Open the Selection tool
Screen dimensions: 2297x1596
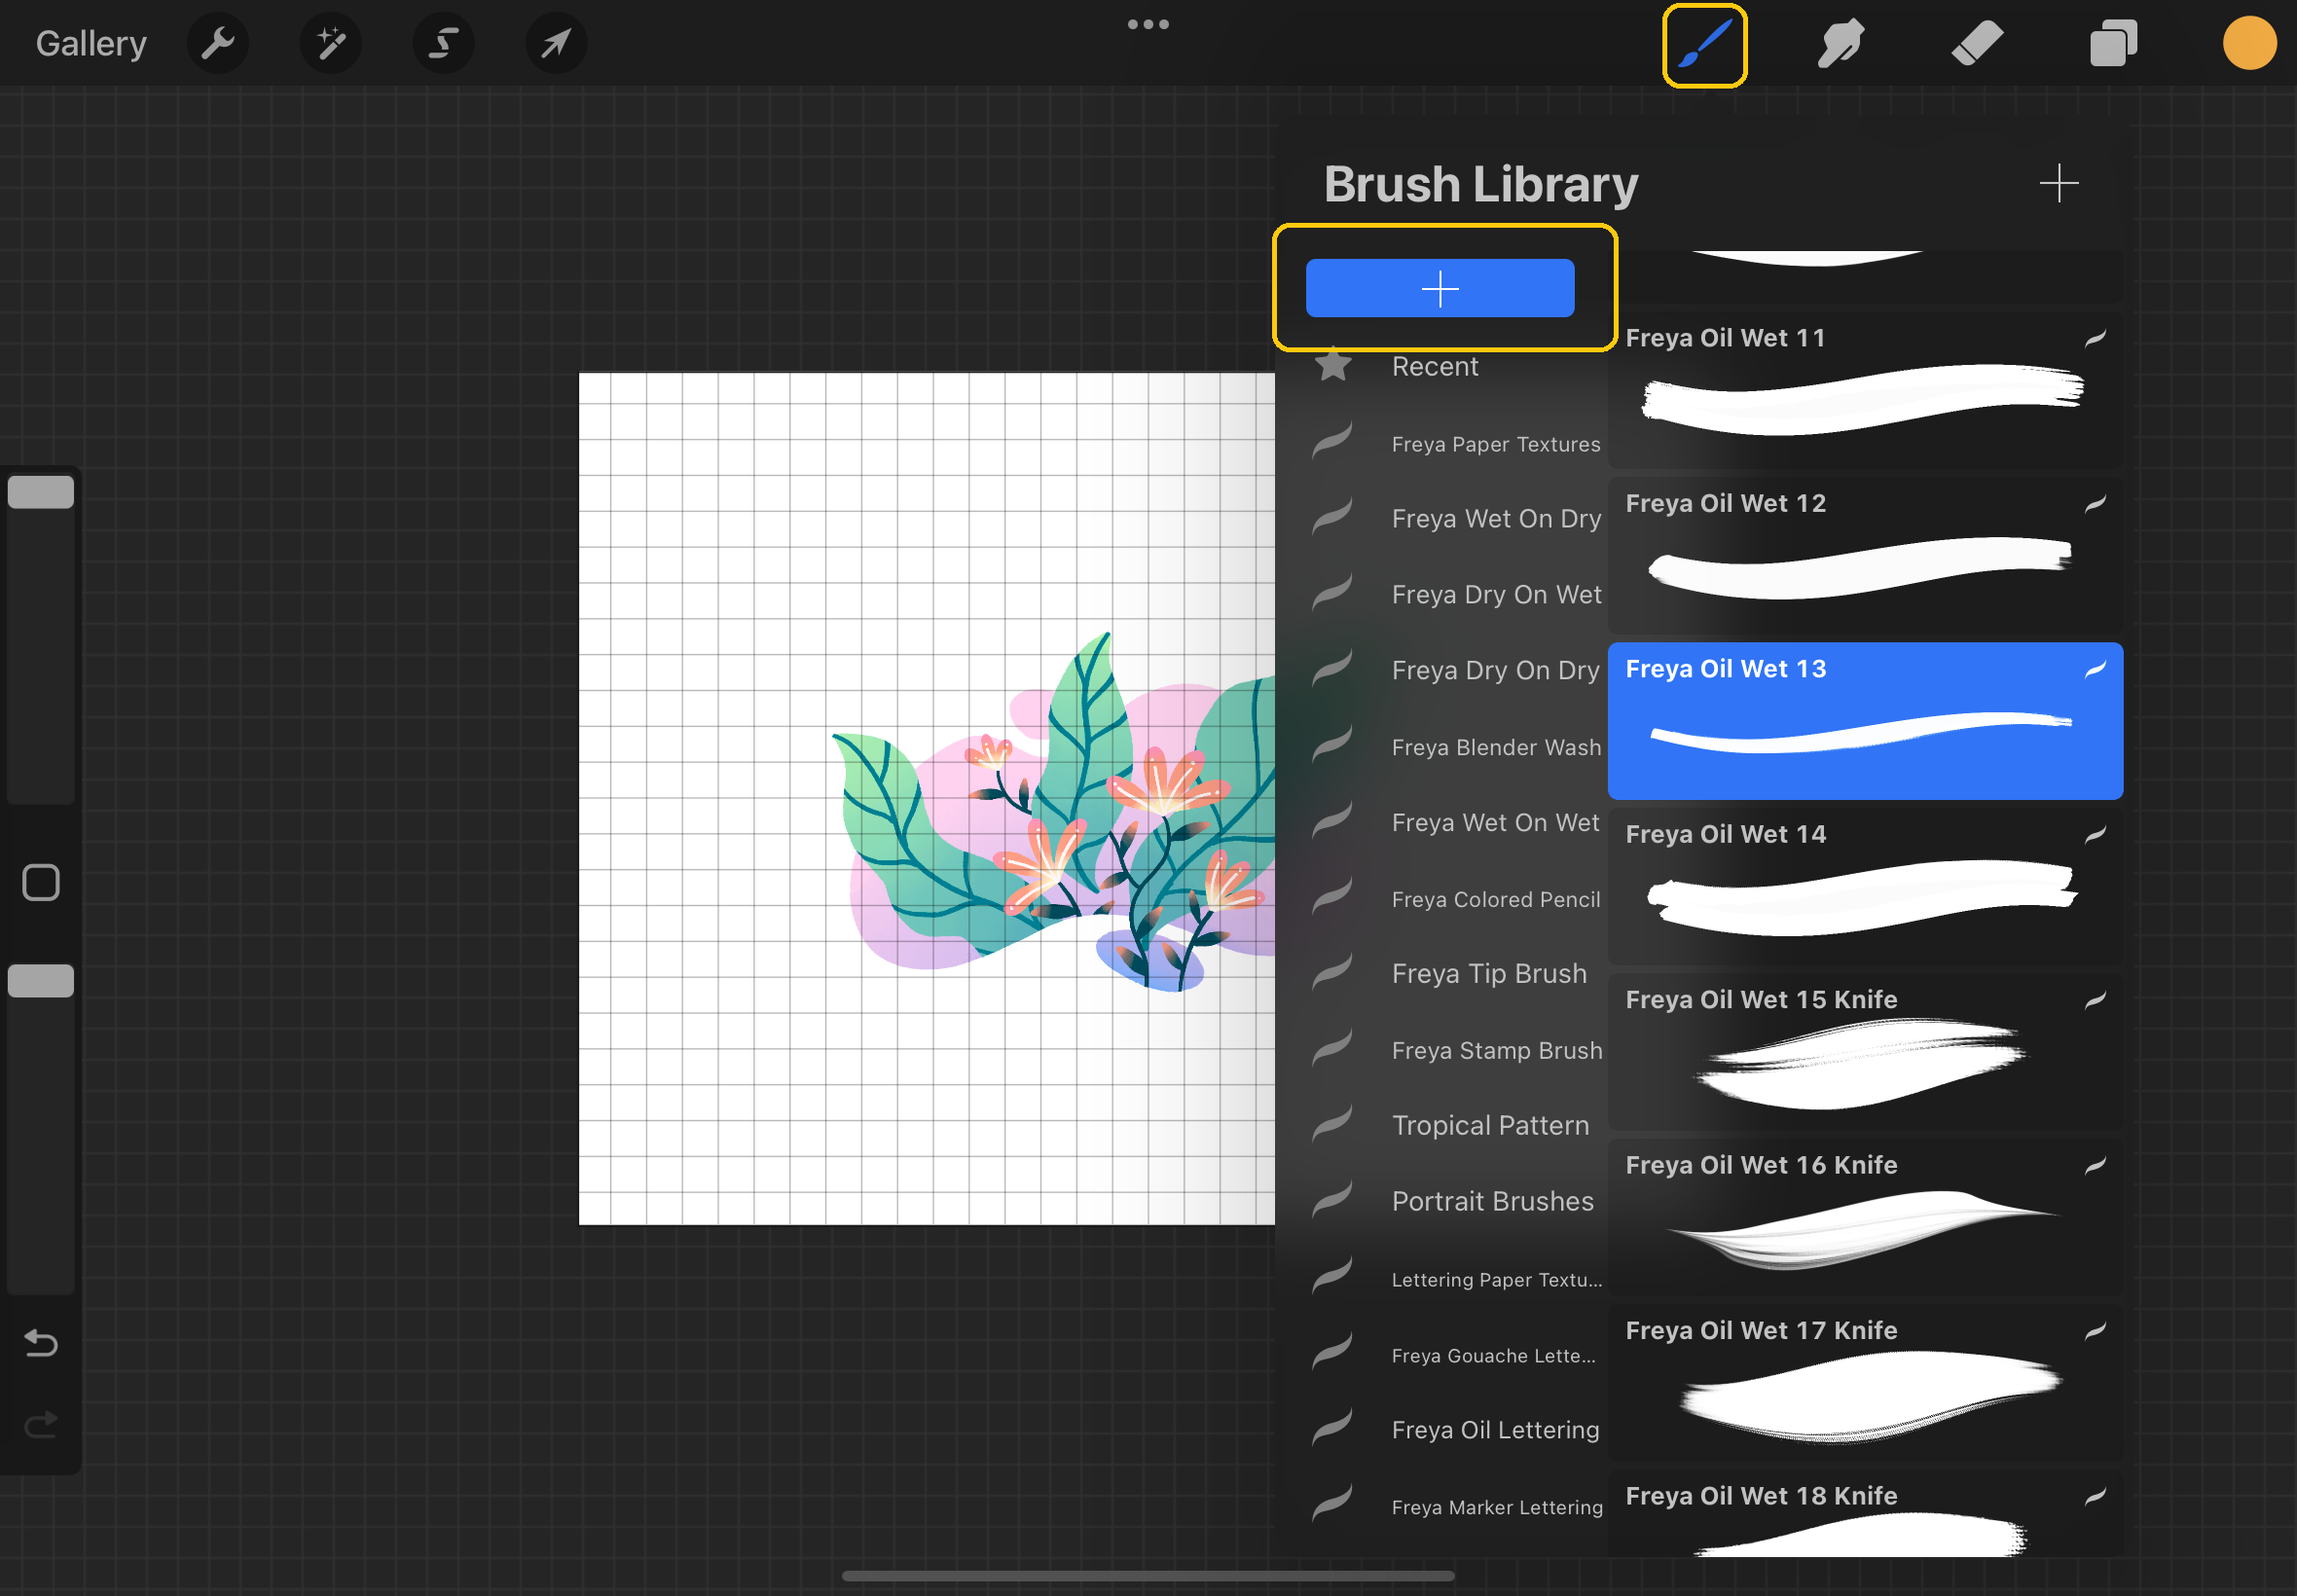(x=444, y=43)
